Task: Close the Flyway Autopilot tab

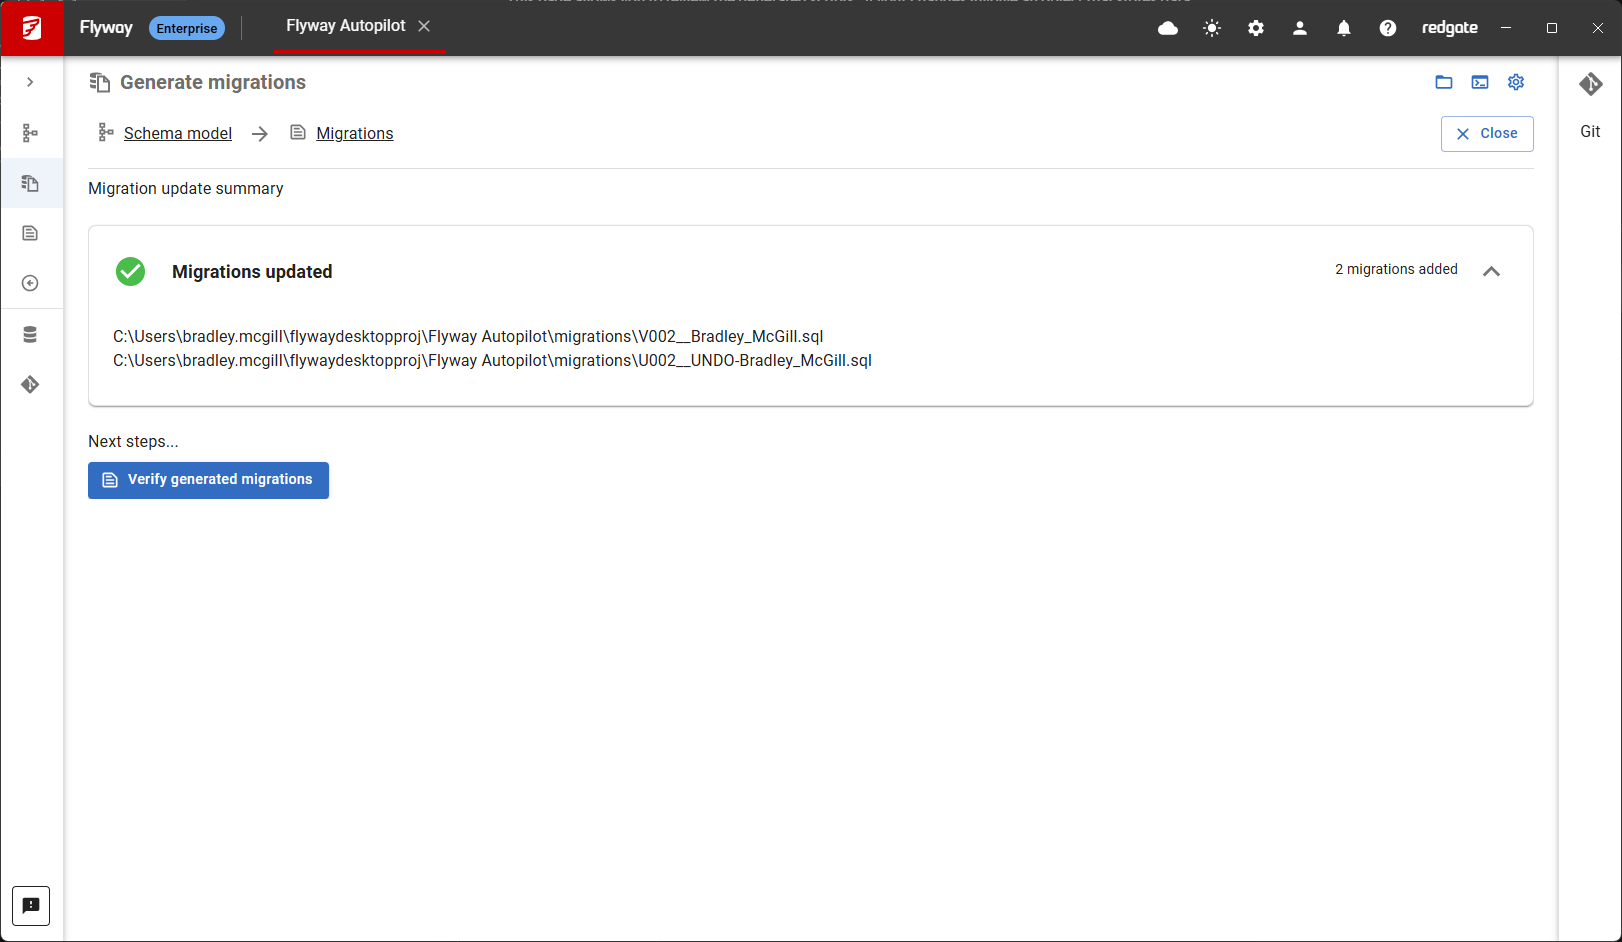Action: pos(424,26)
